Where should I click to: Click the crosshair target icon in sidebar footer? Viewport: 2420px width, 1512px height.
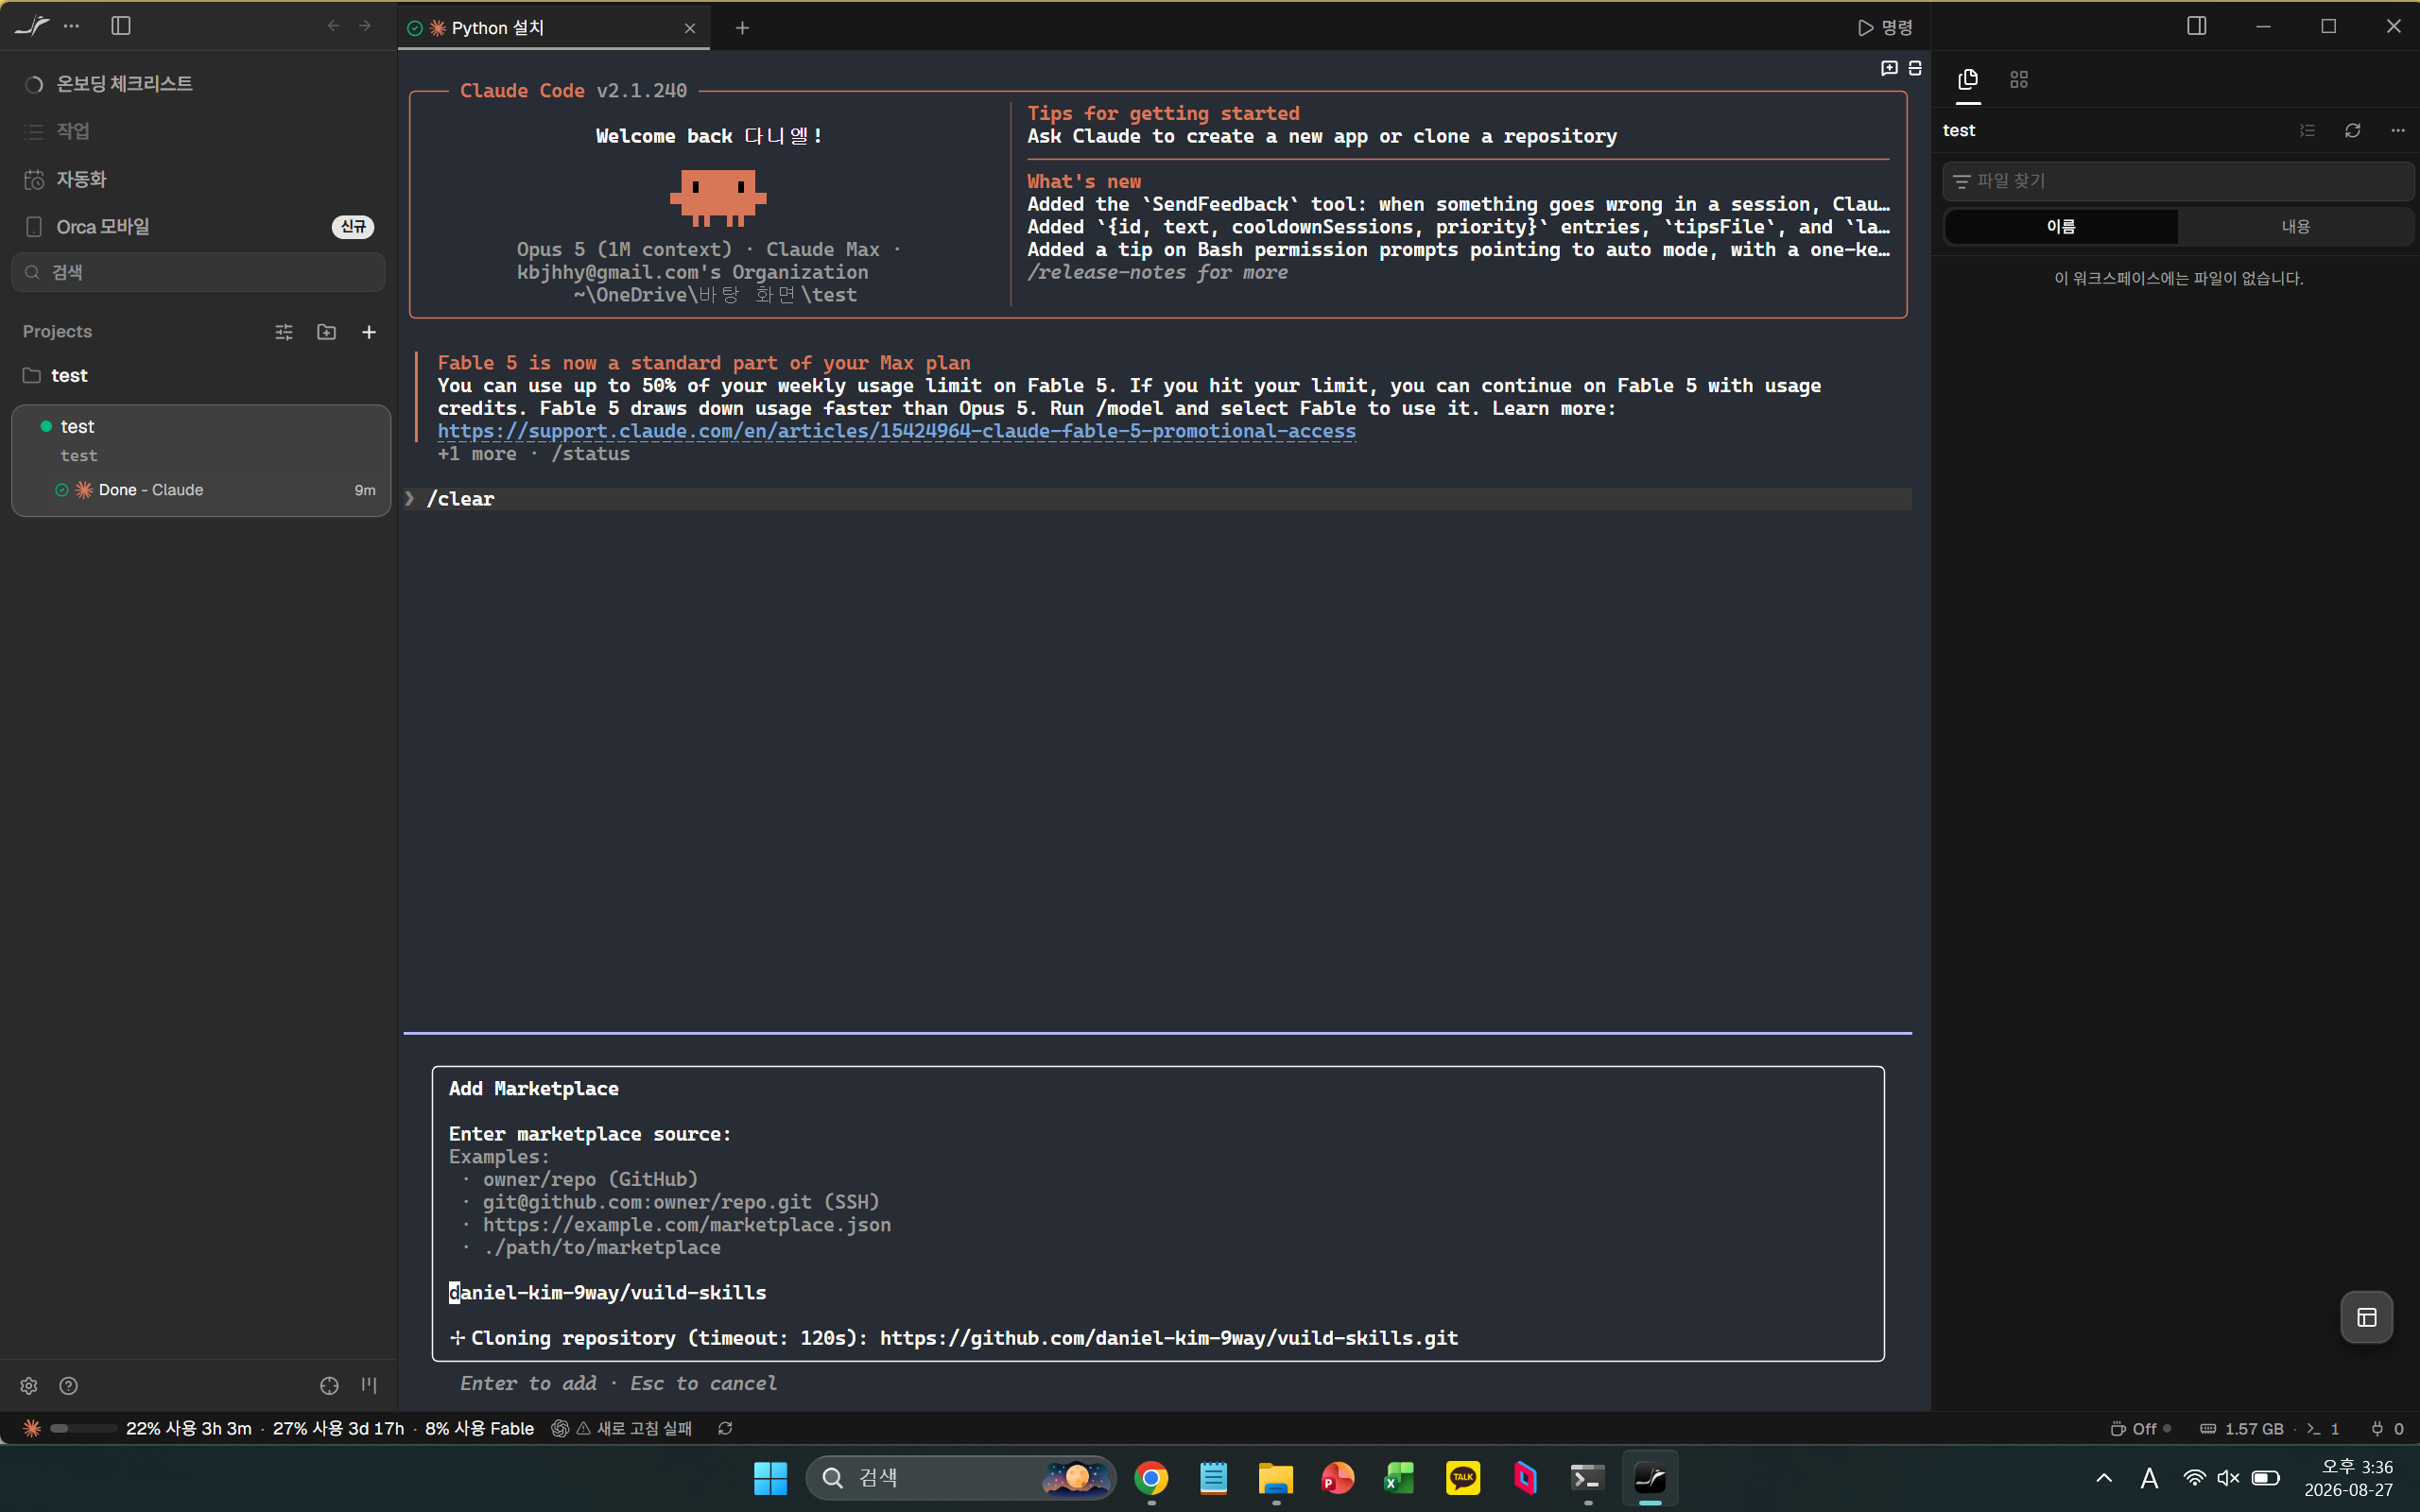pyautogui.click(x=329, y=1386)
